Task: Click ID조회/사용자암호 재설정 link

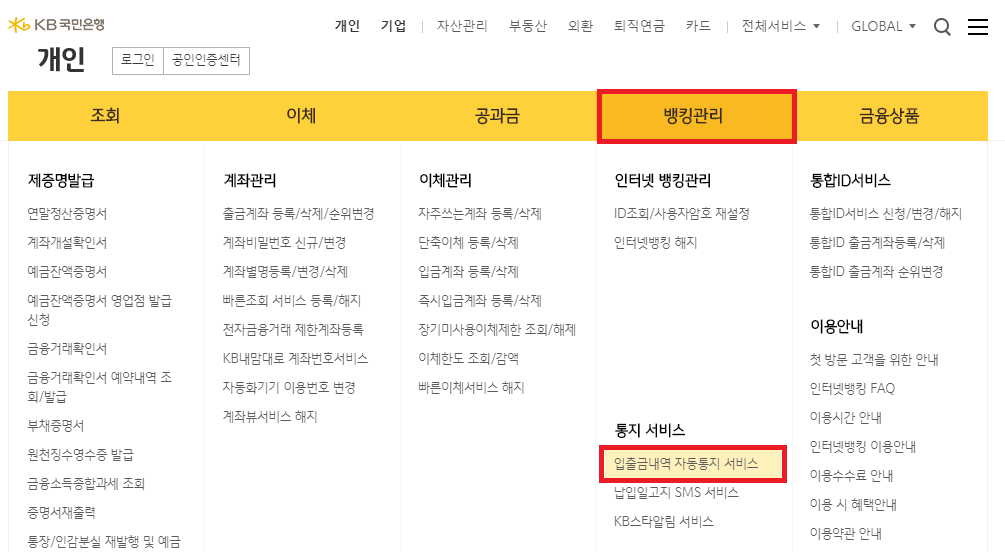Action: click(x=681, y=214)
